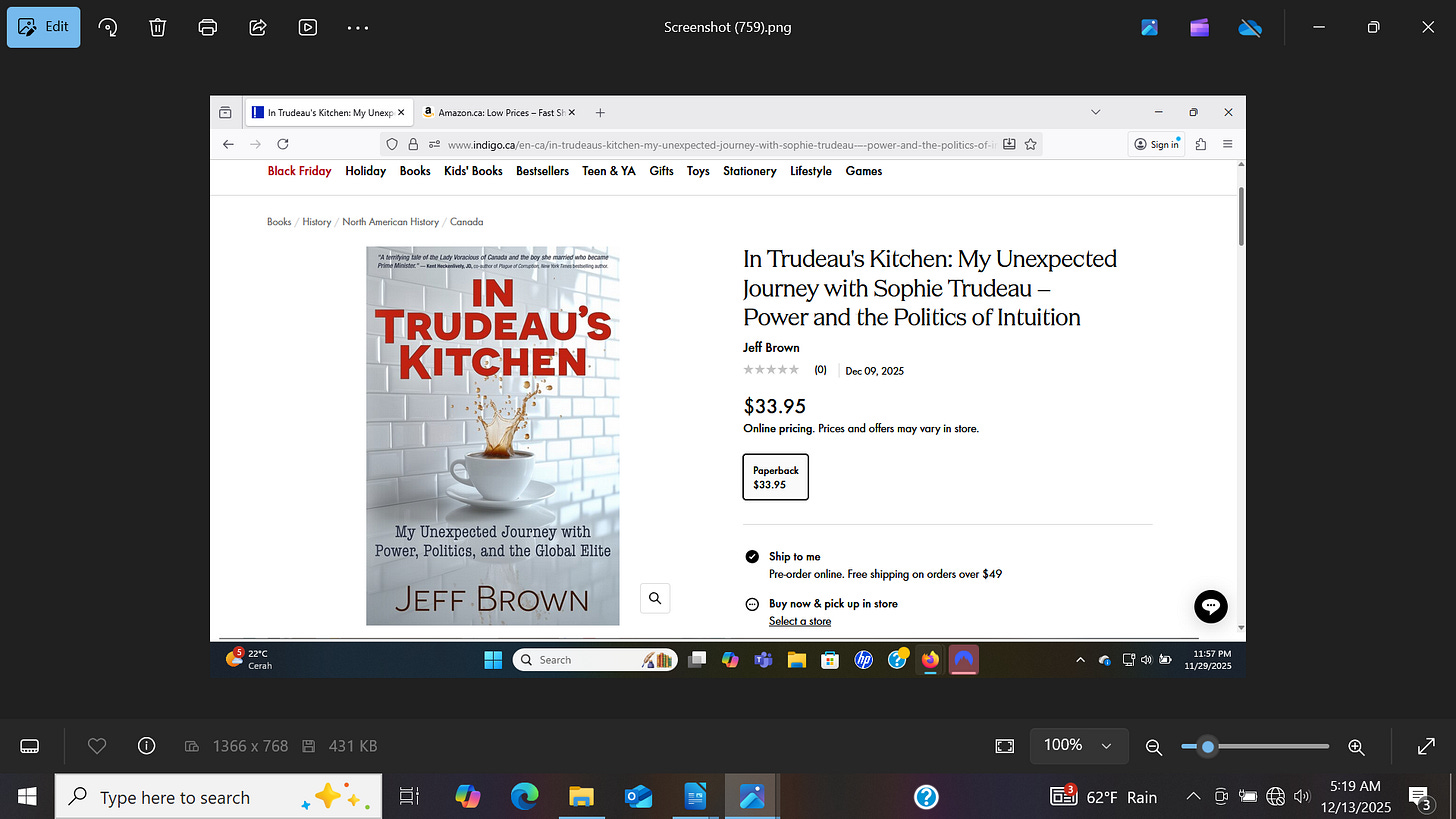Open the notification center with 3 alerts

(x=1419, y=796)
